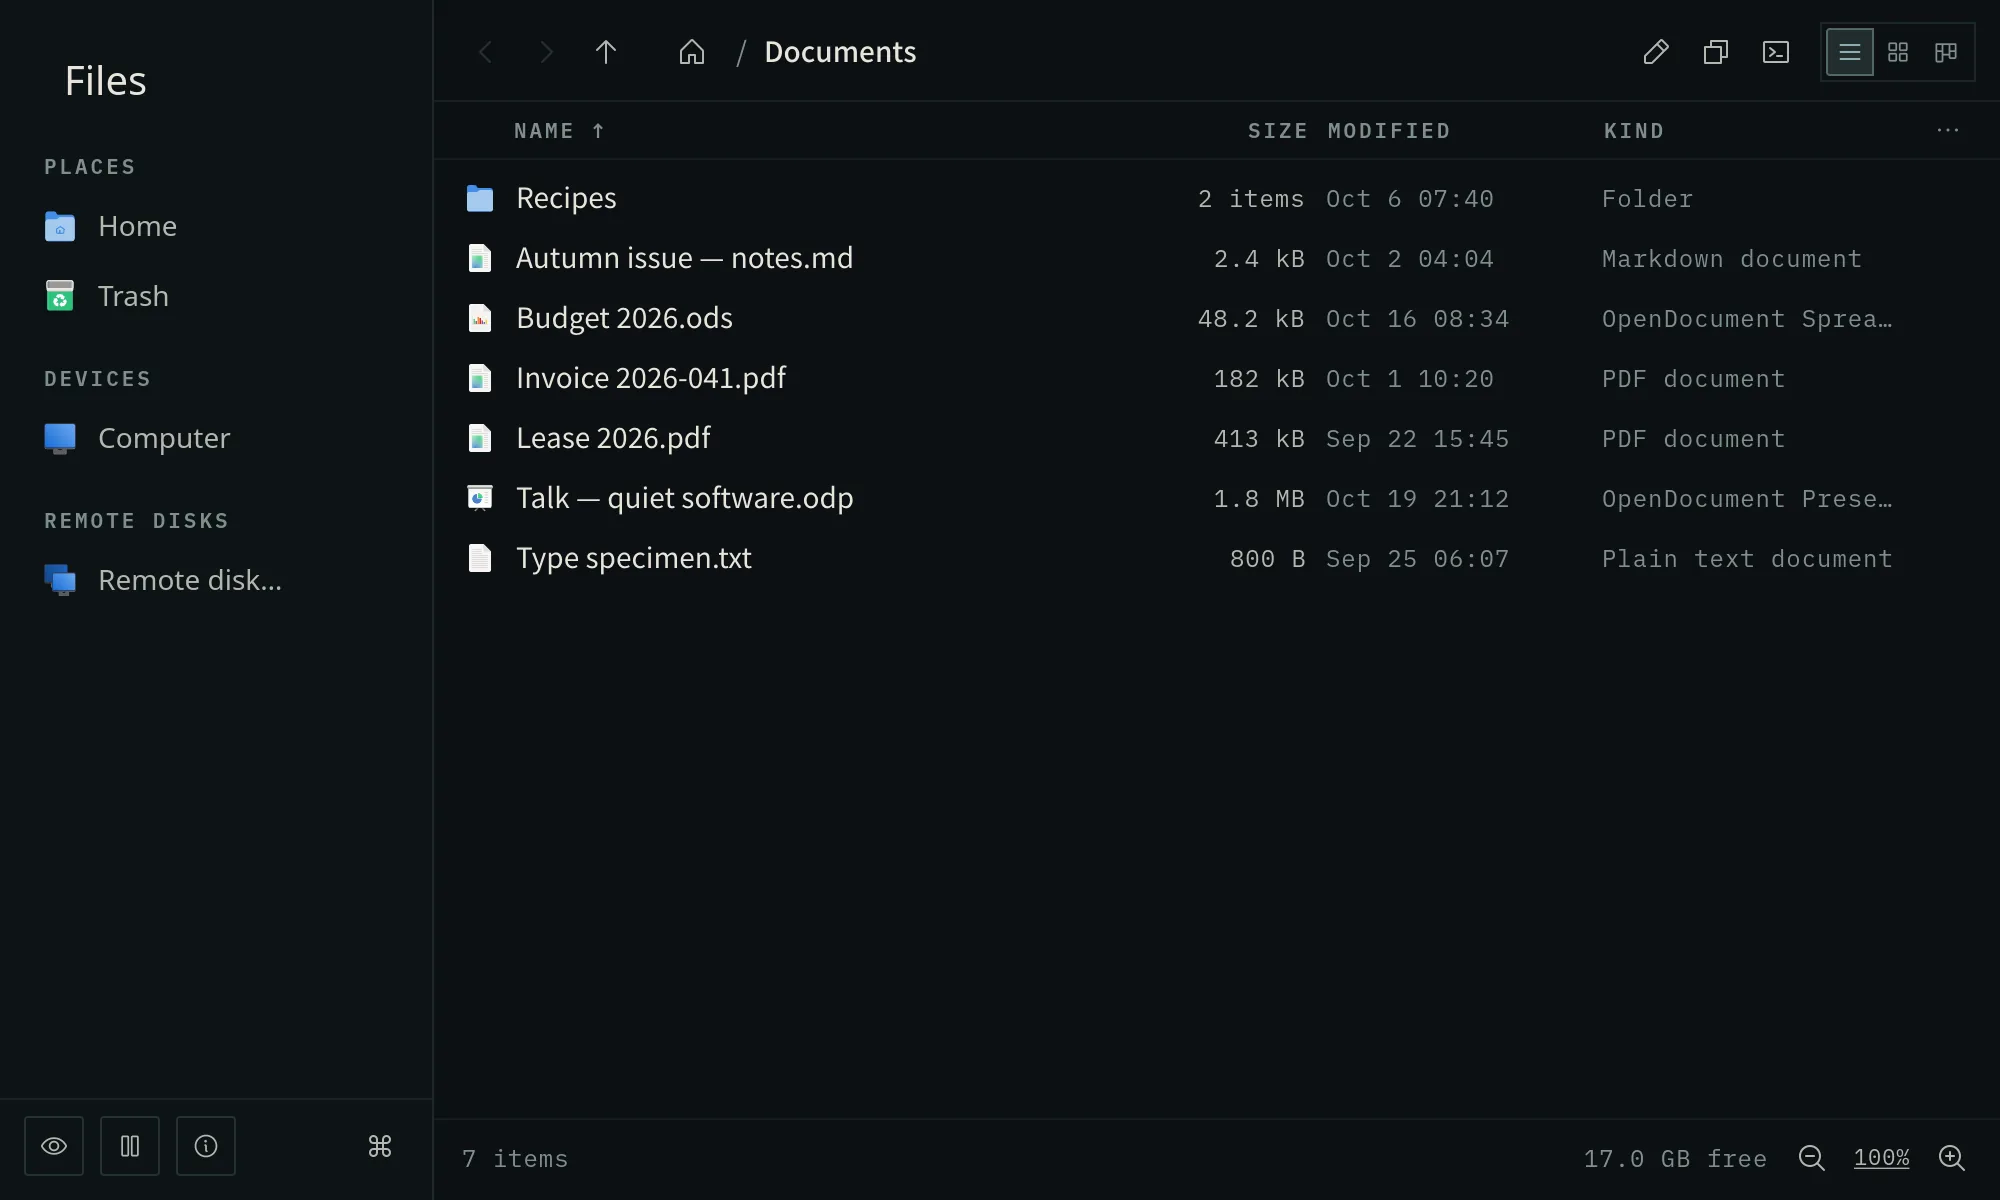Sort by Modified column header
This screenshot has height=1200, width=2000.
[1389, 131]
